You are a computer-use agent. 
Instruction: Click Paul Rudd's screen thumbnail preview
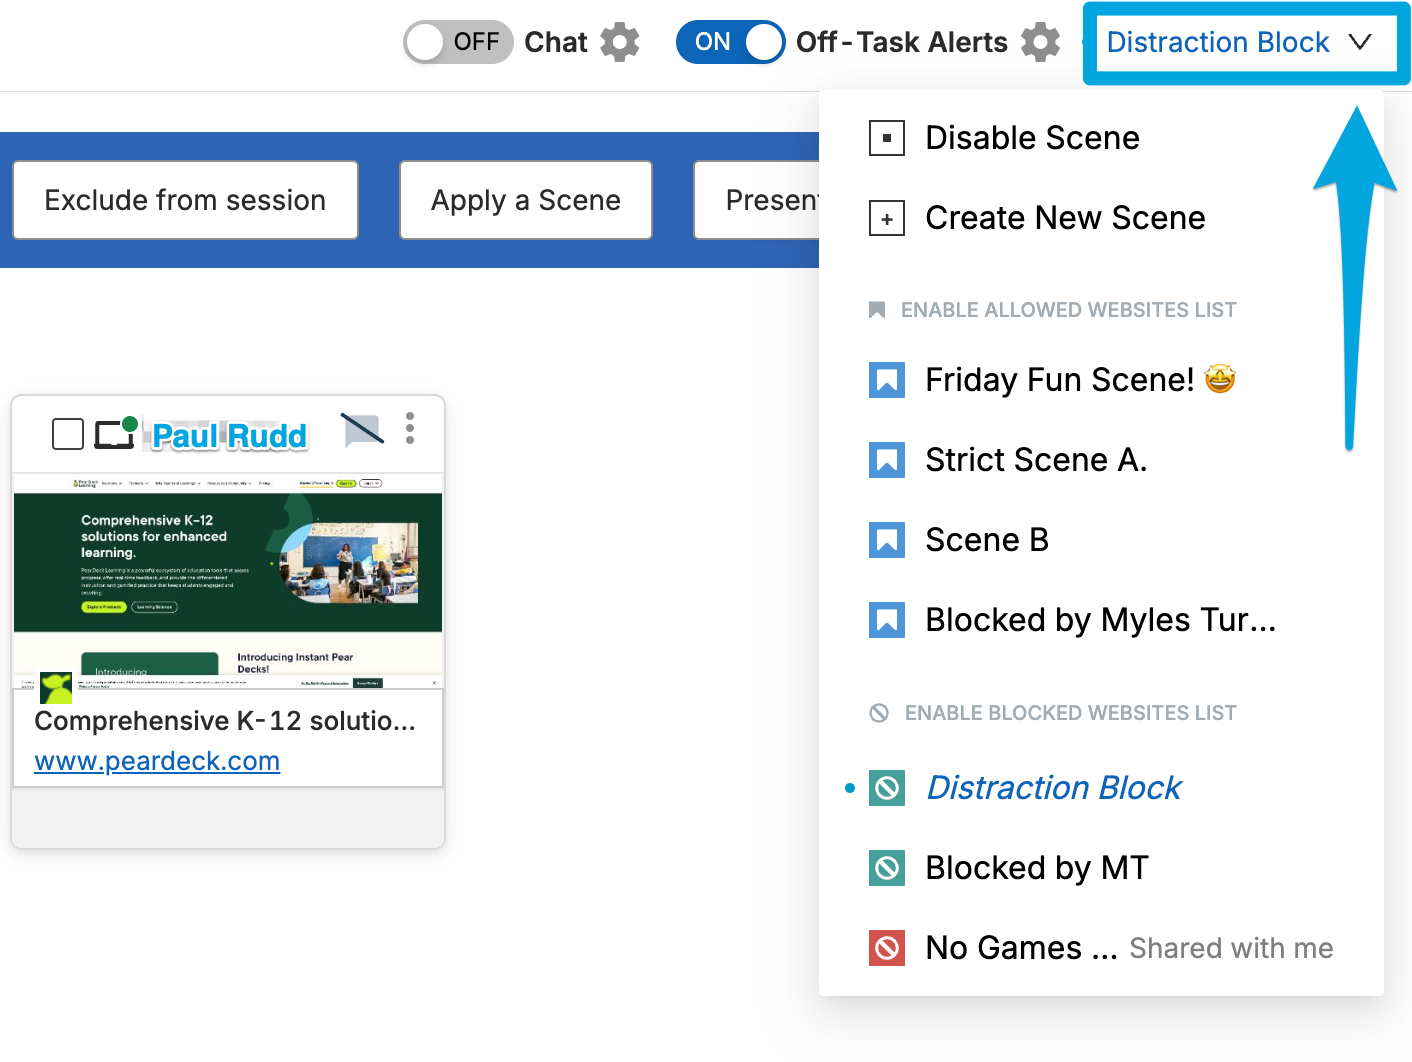(x=228, y=580)
